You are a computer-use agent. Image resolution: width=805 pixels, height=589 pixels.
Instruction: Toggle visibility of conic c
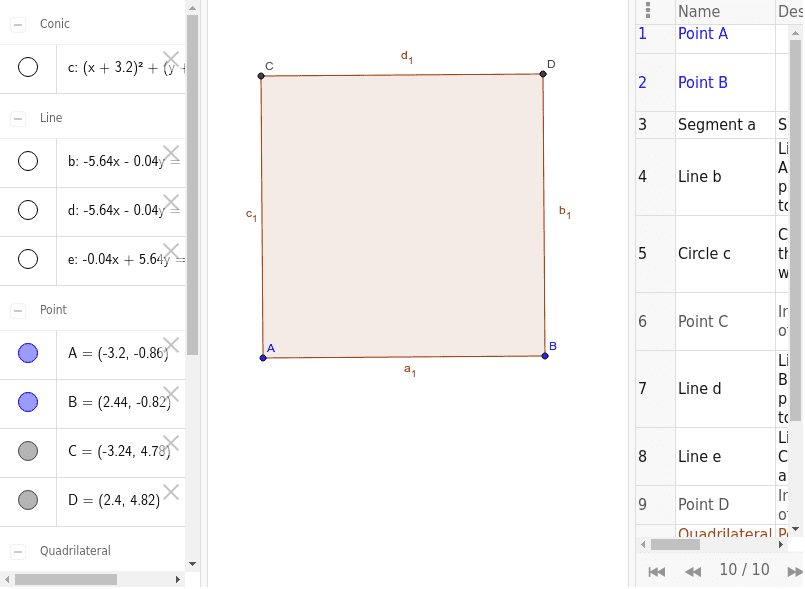point(28,67)
